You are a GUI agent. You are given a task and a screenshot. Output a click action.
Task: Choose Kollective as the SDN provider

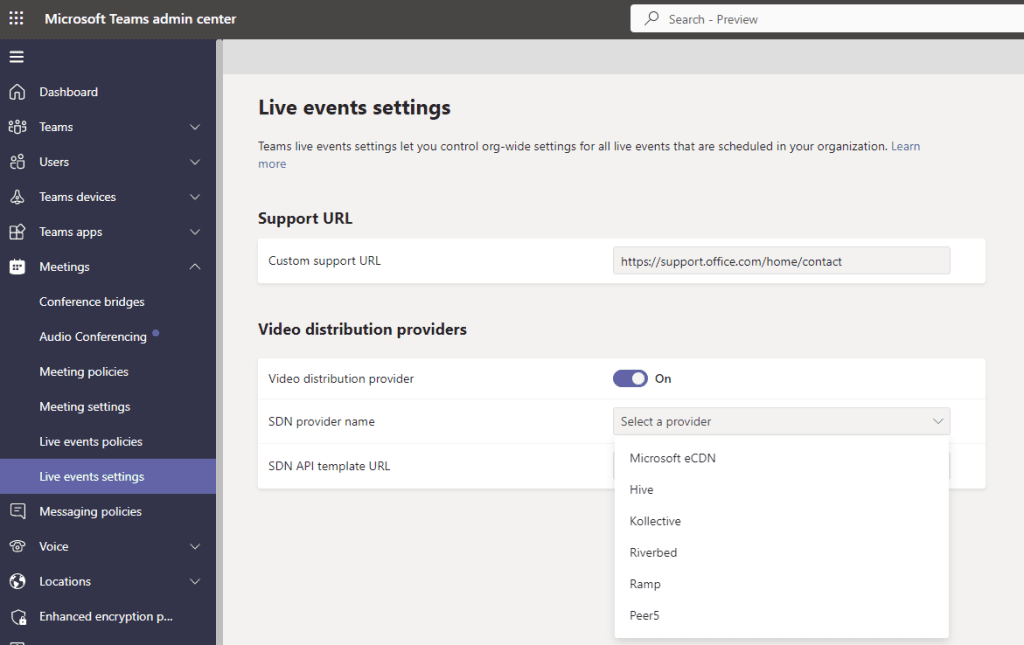(655, 521)
